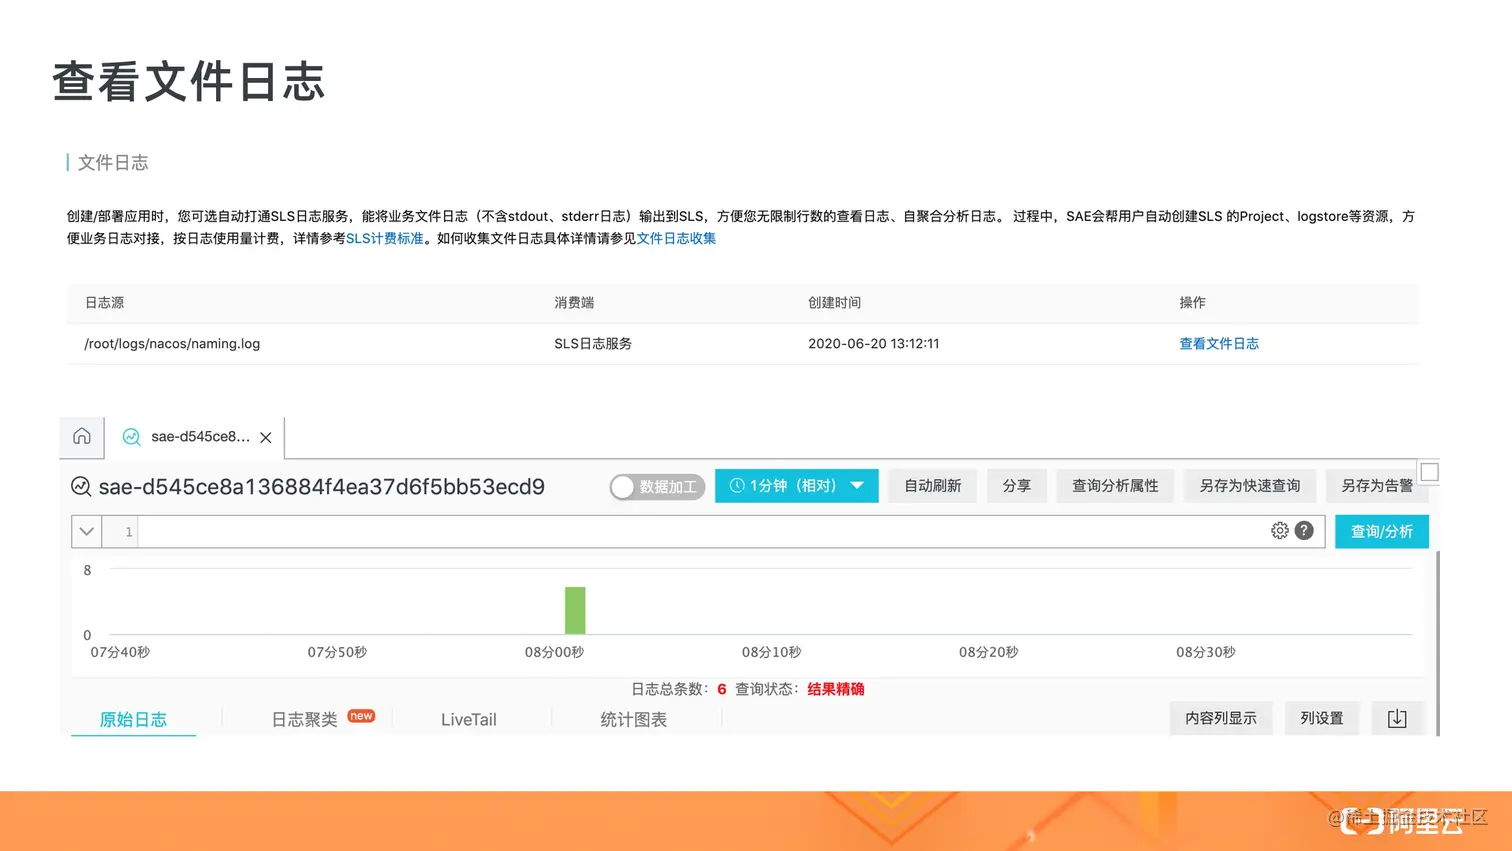Expand the query input chevron on the left

point(86,531)
